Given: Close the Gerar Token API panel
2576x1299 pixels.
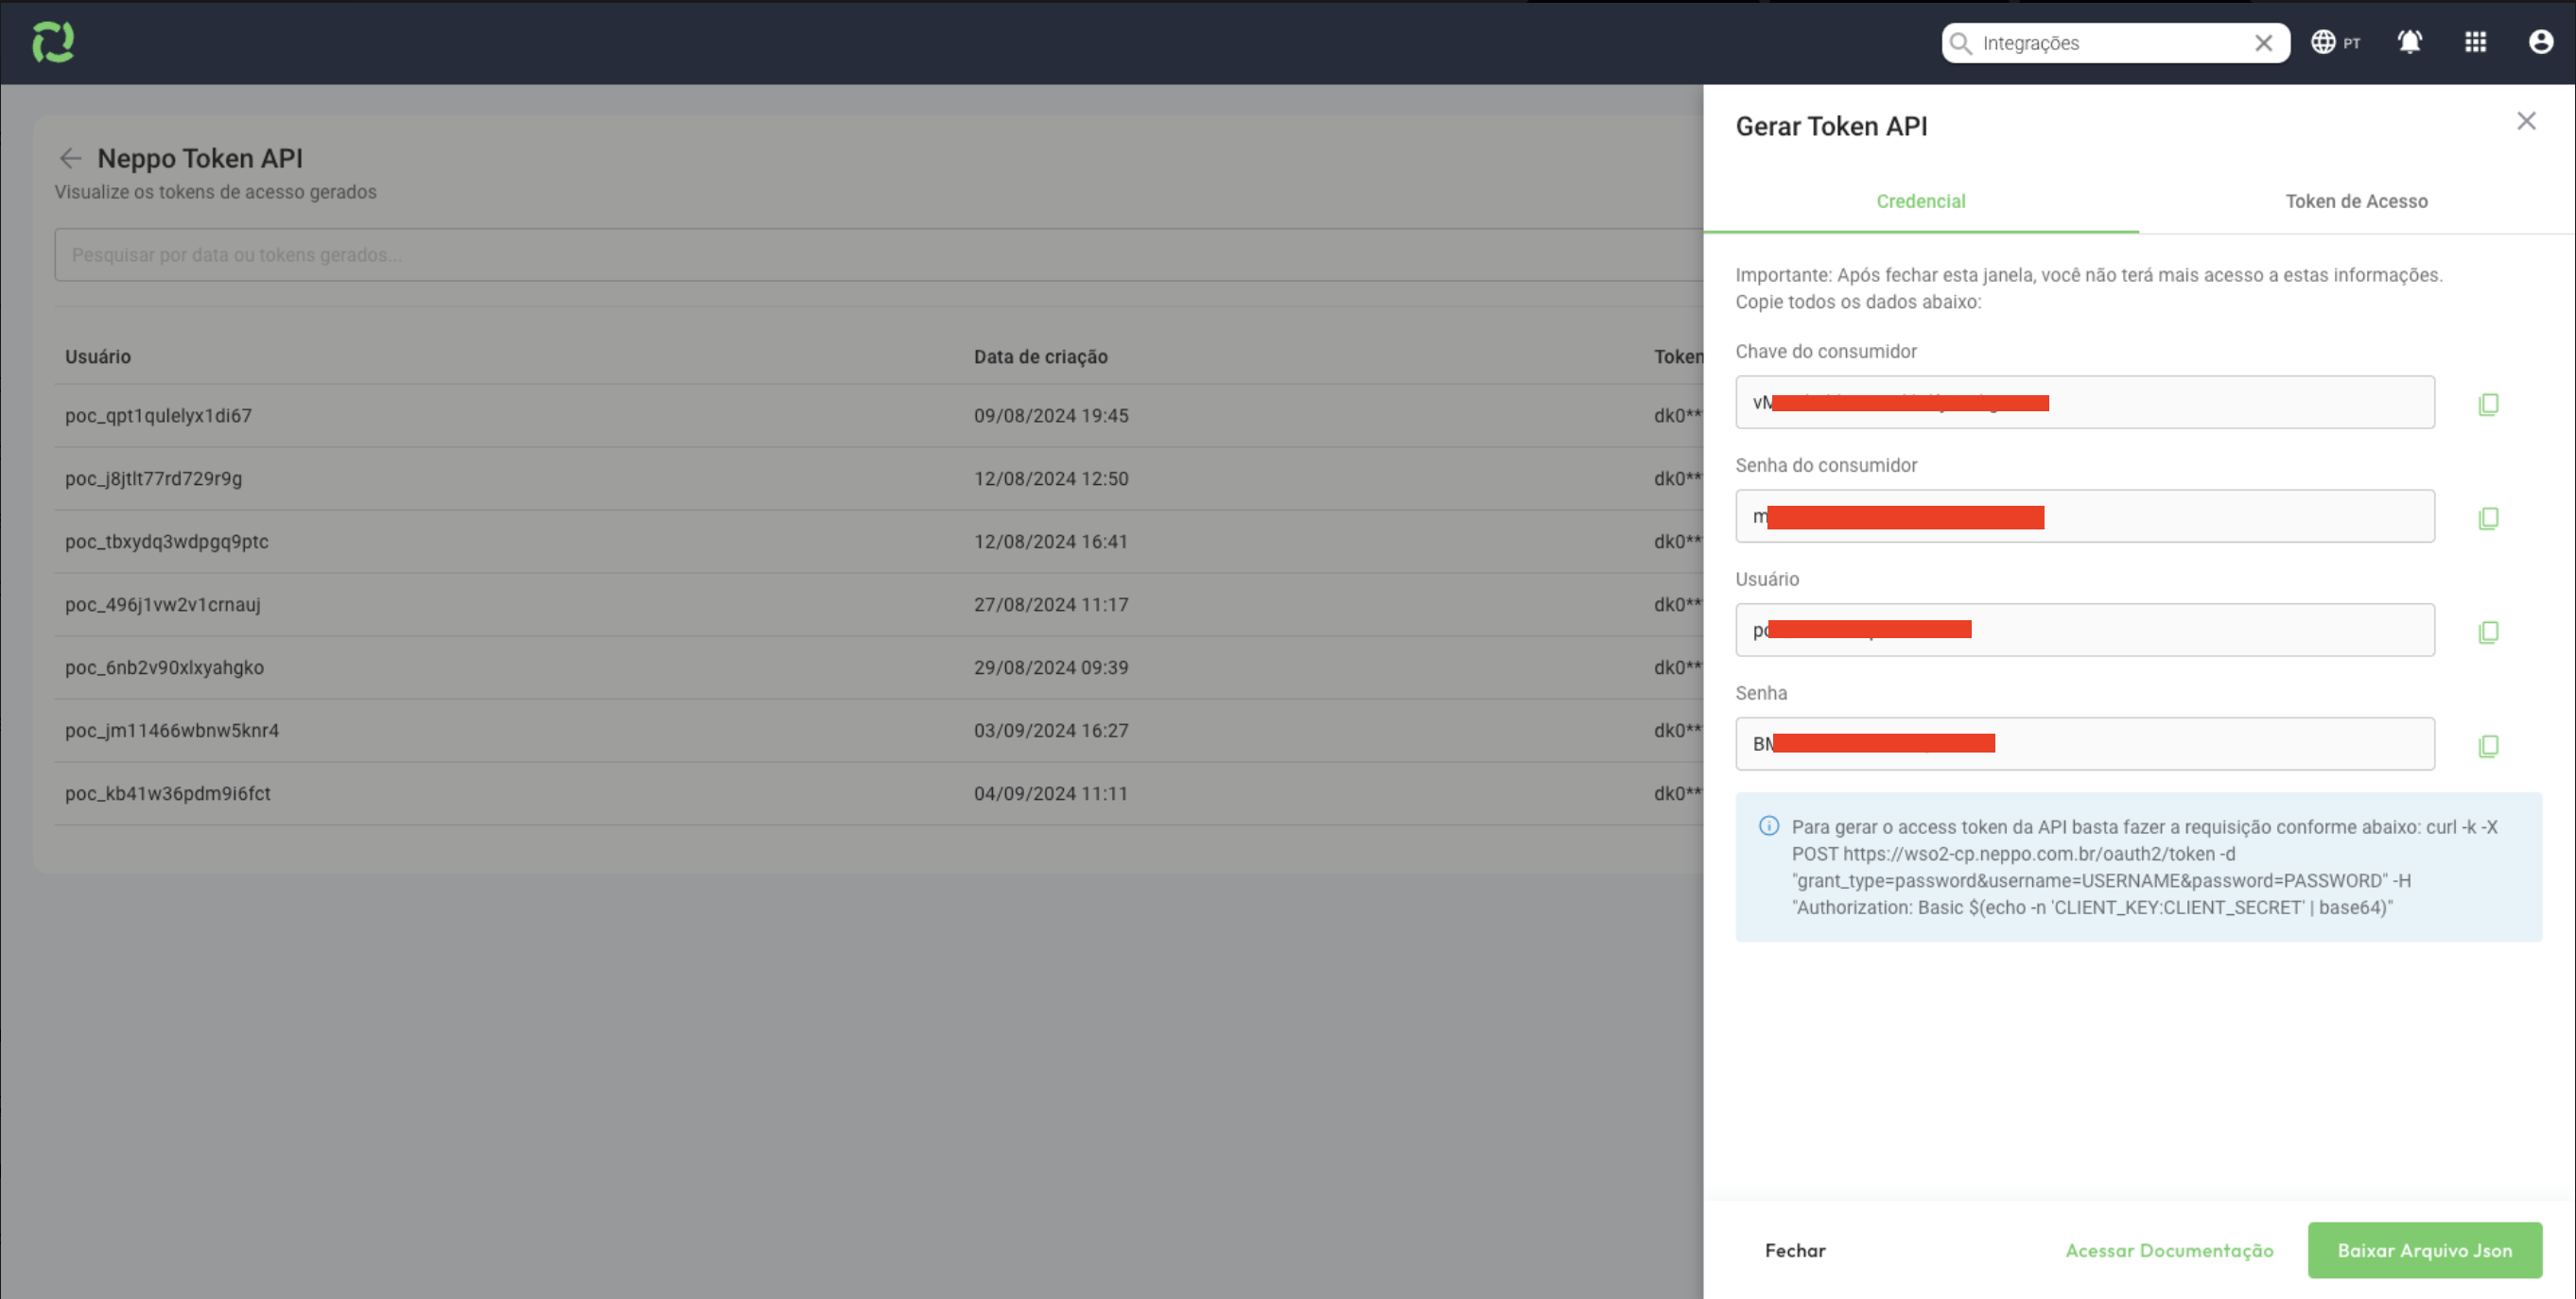Looking at the screenshot, I should [2527, 121].
